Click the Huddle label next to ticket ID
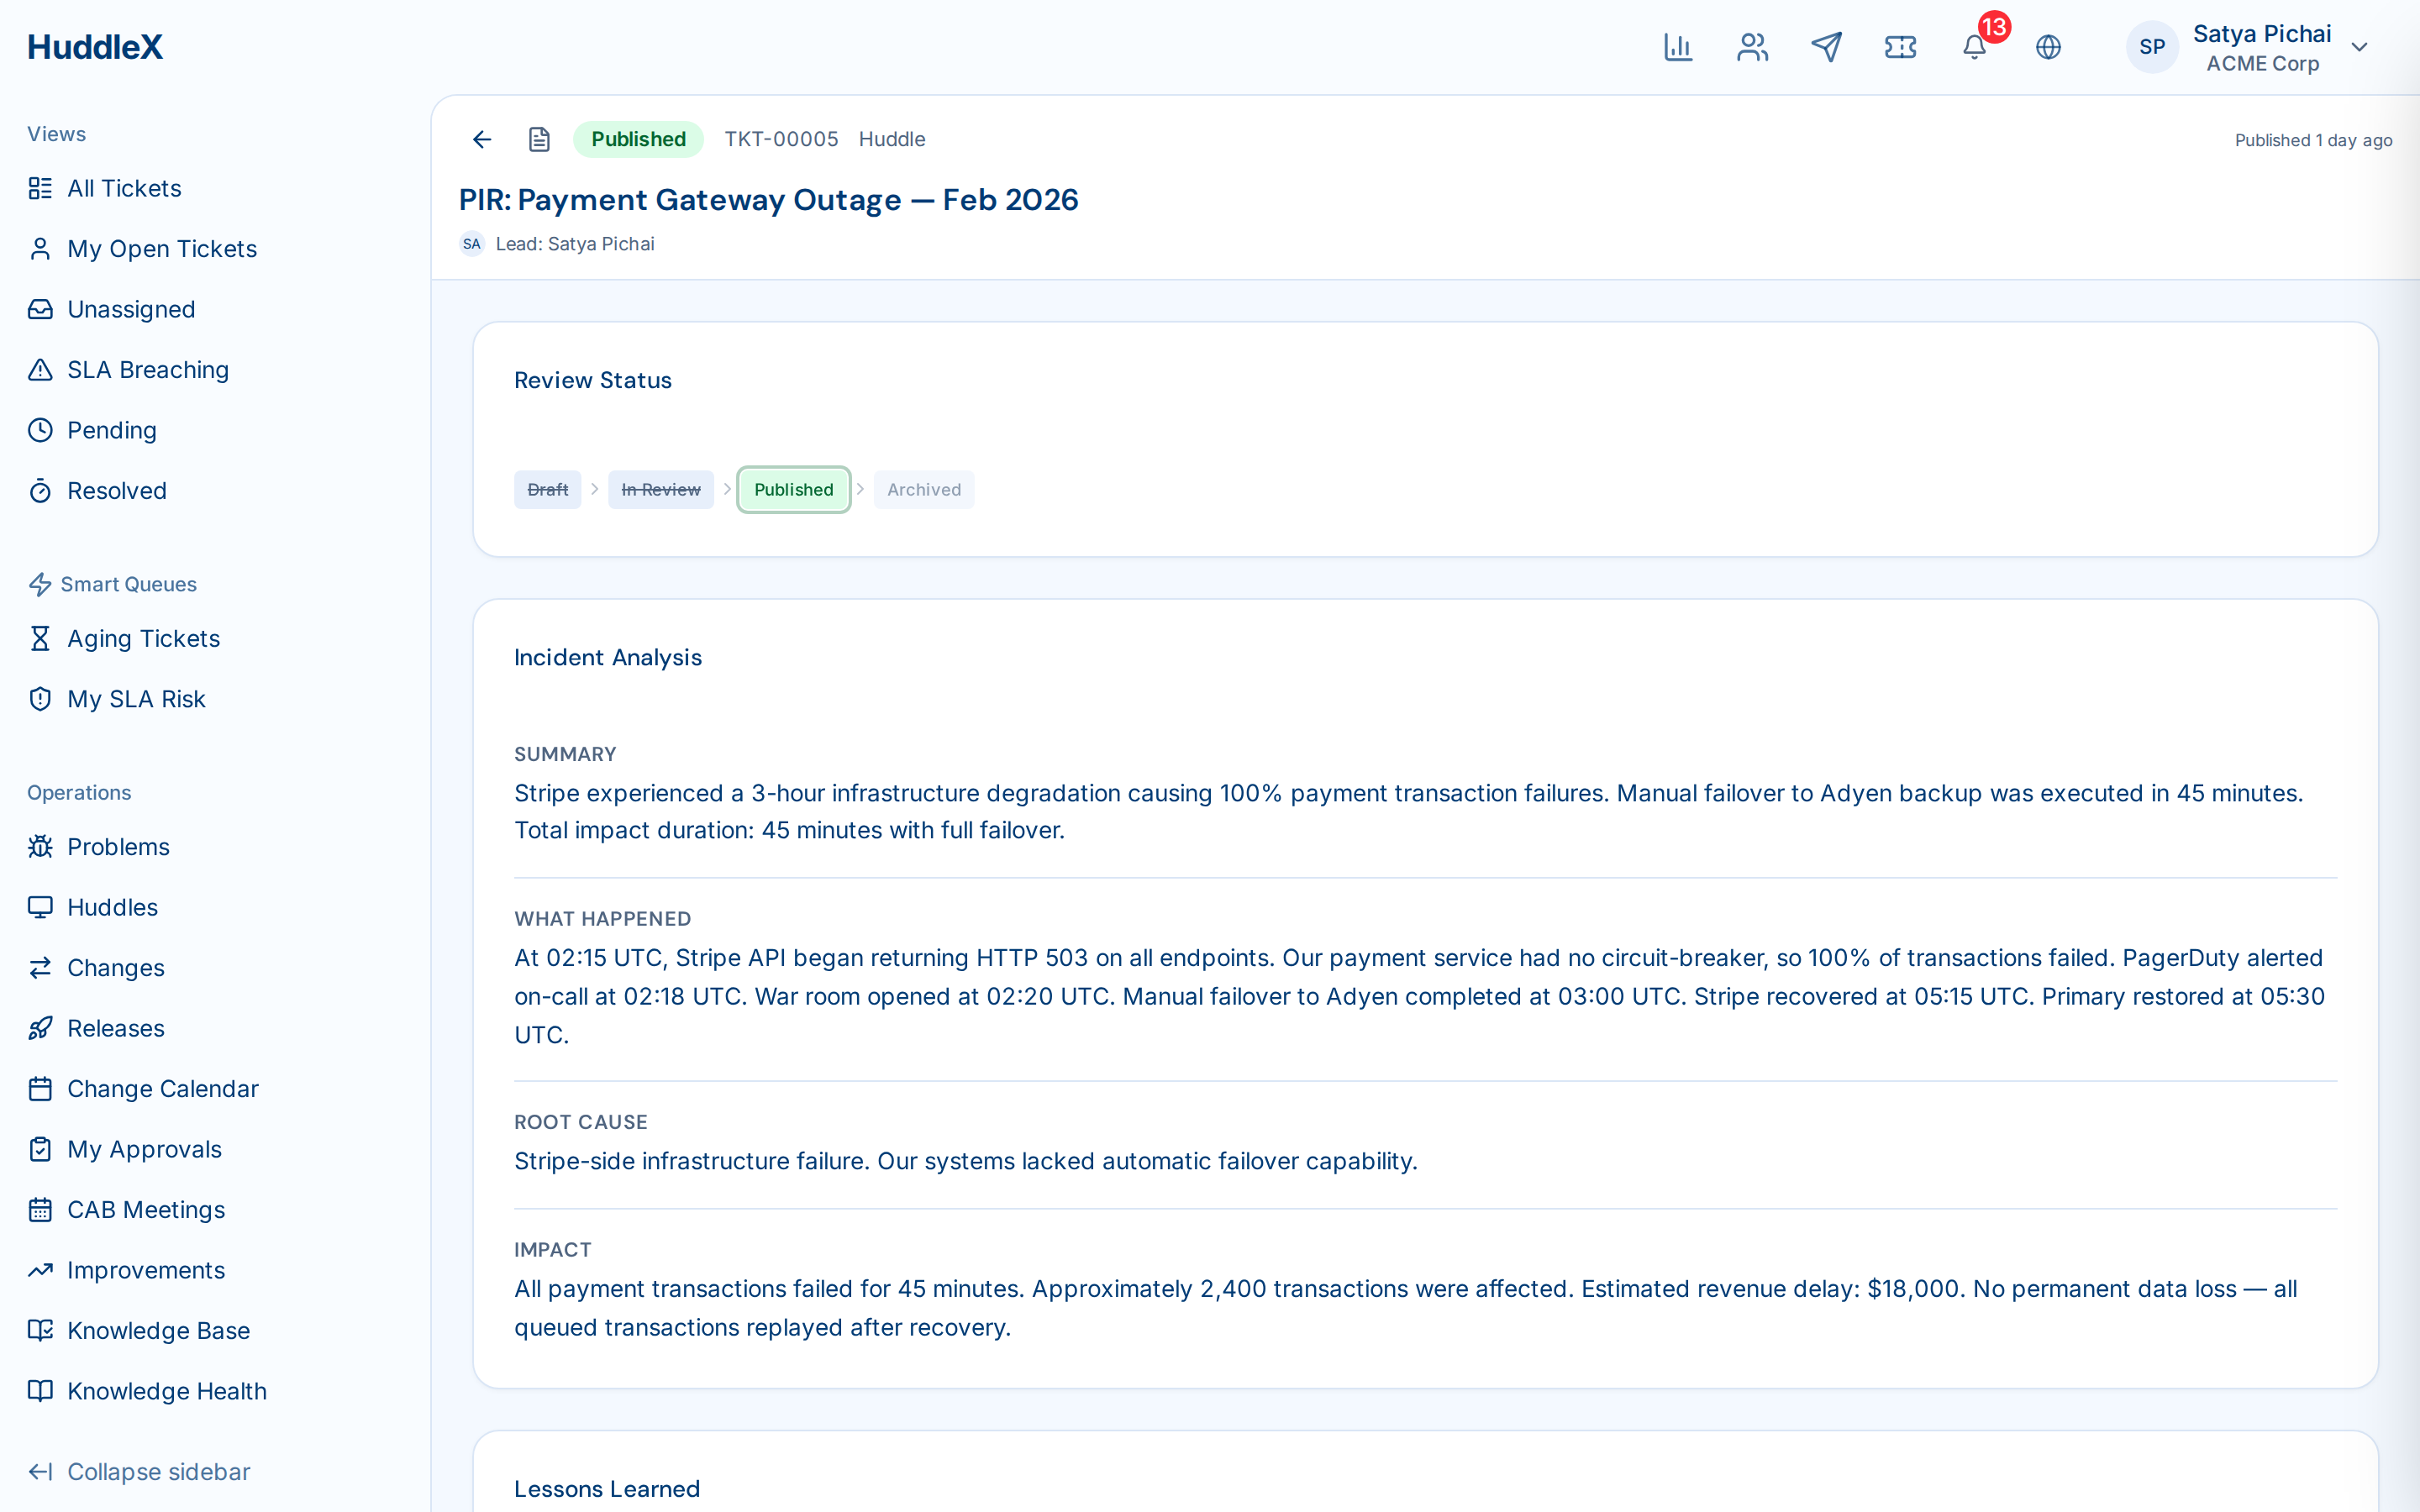The height and width of the screenshot is (1512, 2420). 892,139
